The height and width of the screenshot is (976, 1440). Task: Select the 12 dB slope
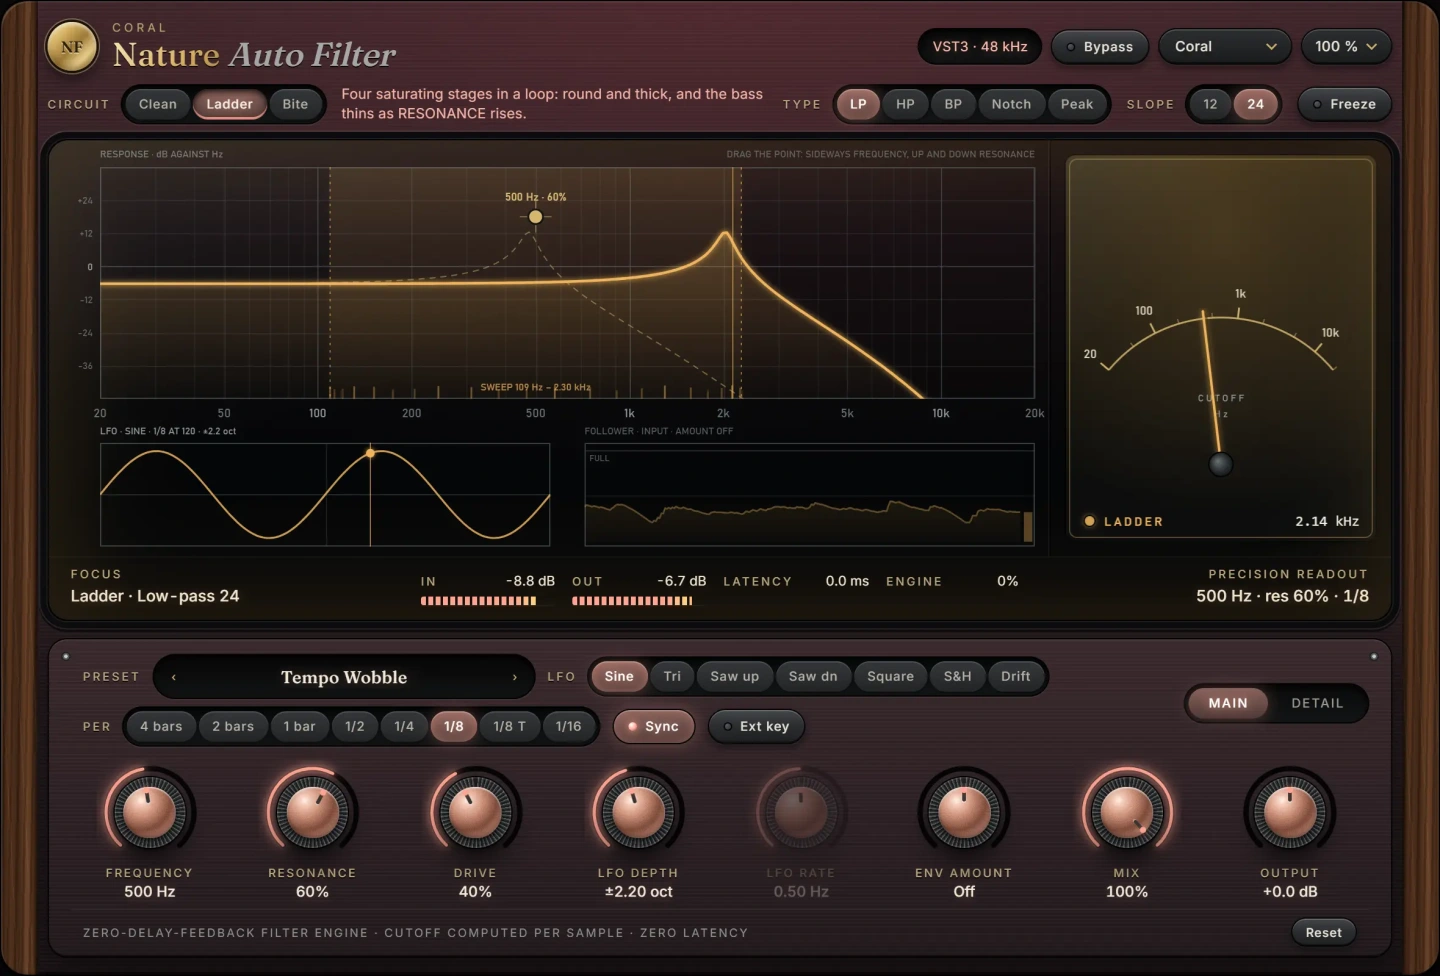click(x=1210, y=104)
